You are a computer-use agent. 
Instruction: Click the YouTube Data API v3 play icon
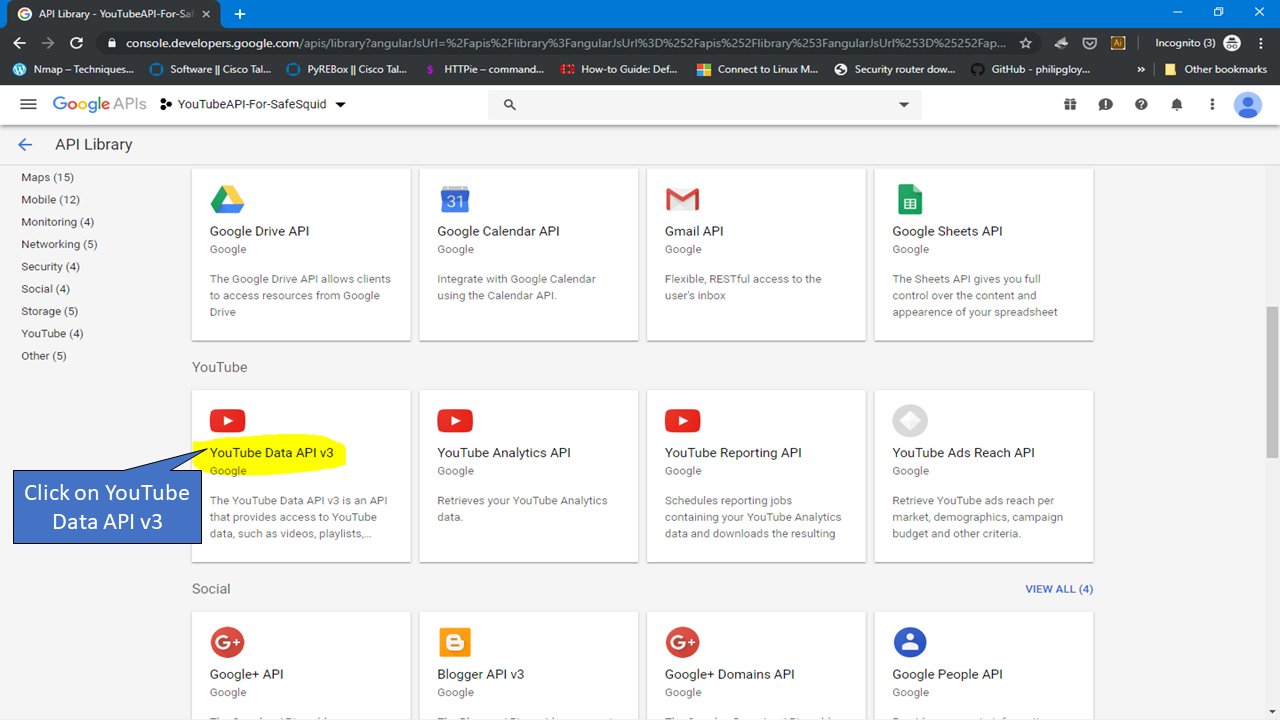[227, 421]
